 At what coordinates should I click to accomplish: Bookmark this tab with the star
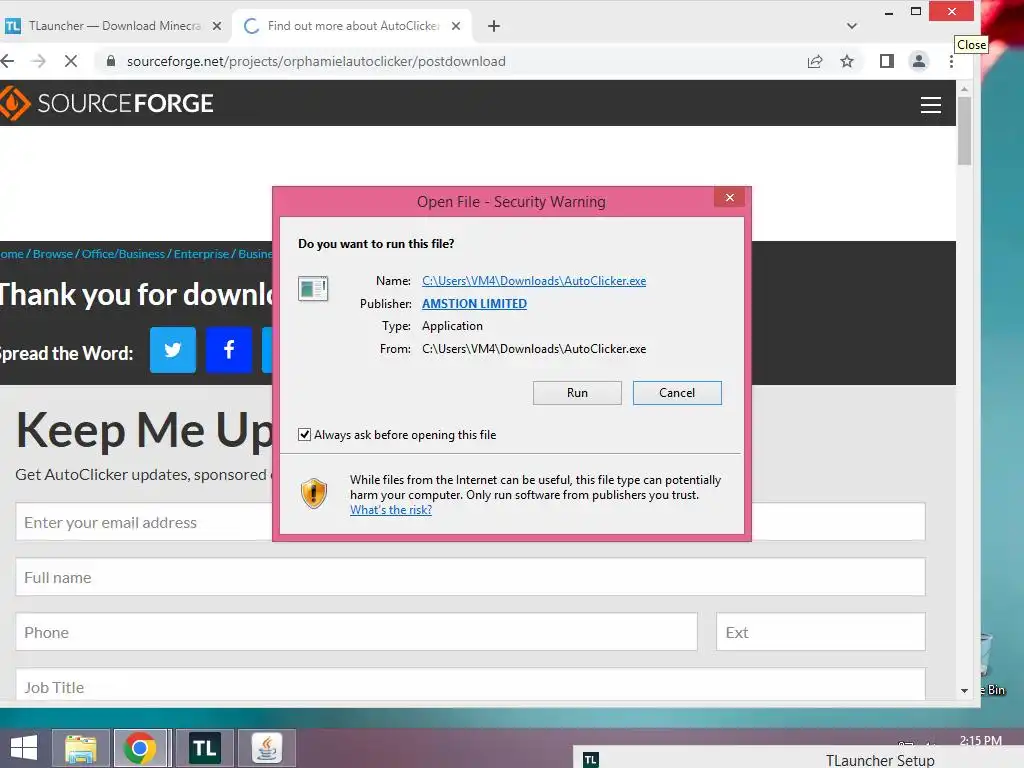[847, 61]
